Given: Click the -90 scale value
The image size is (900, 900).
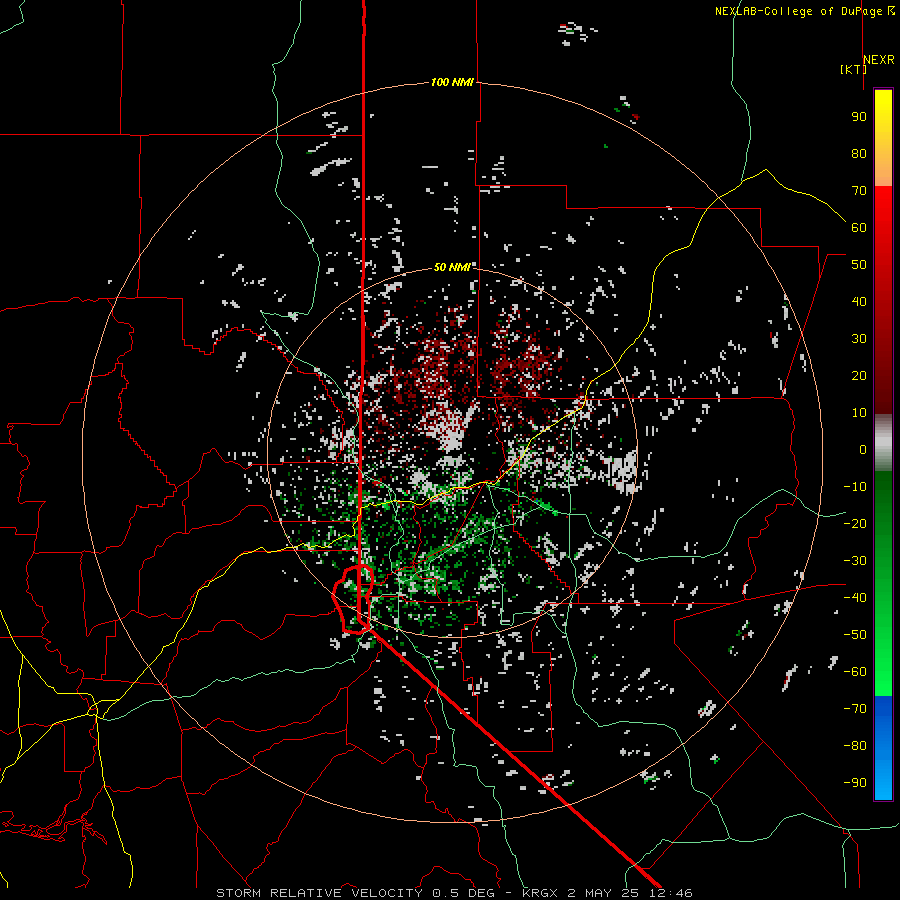Looking at the screenshot, I should (x=855, y=783).
